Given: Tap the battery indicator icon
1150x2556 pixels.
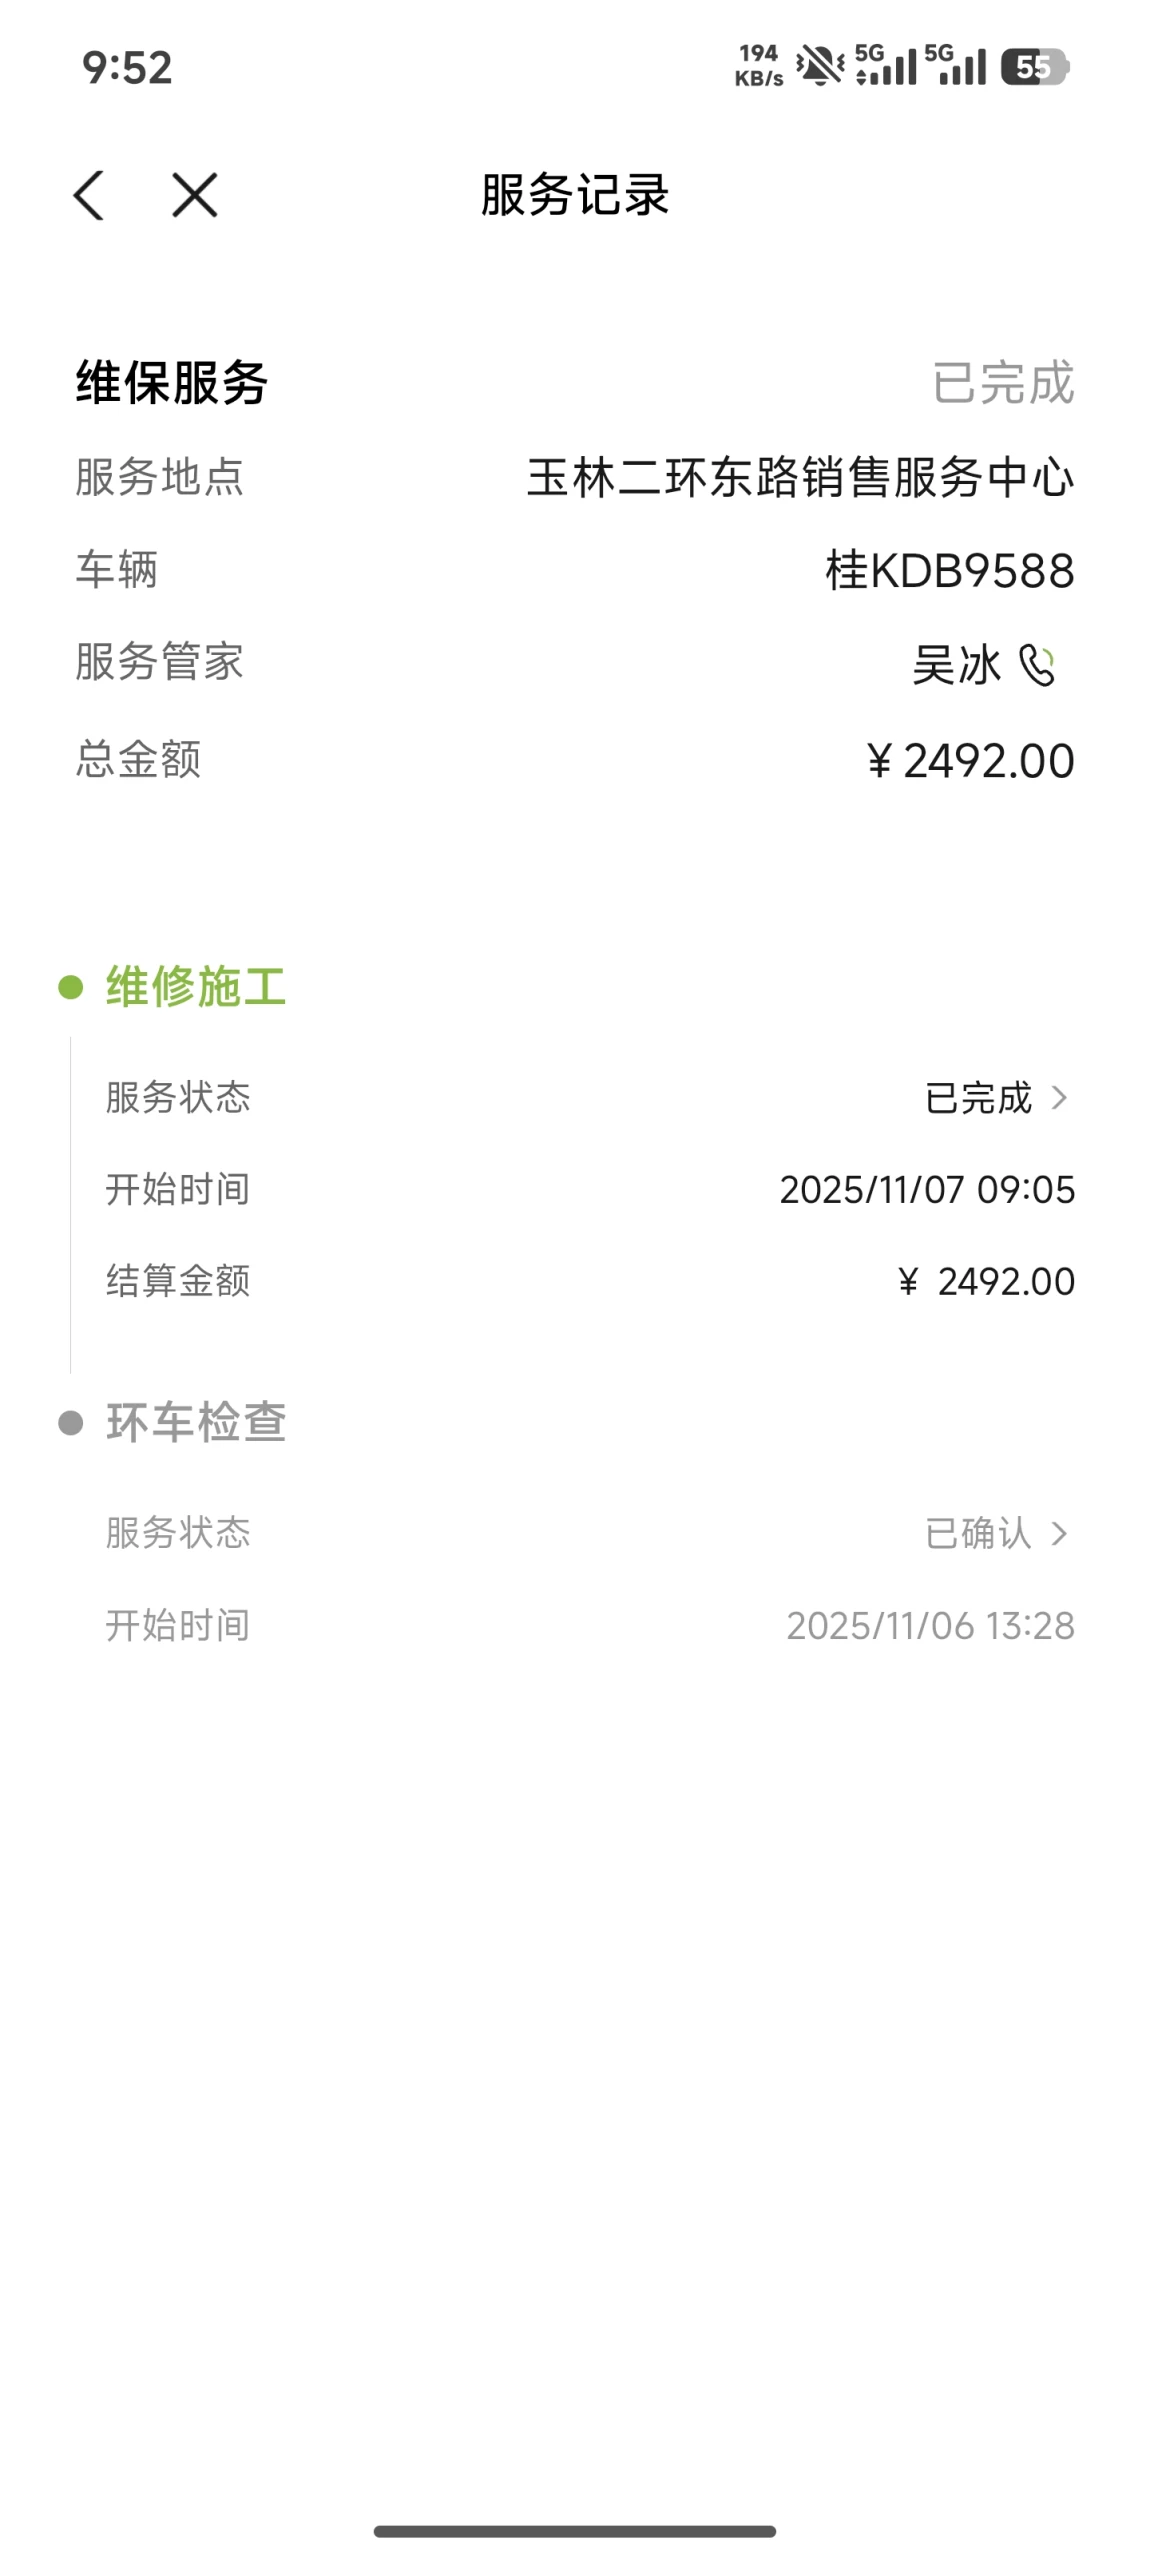Looking at the screenshot, I should coord(1034,67).
